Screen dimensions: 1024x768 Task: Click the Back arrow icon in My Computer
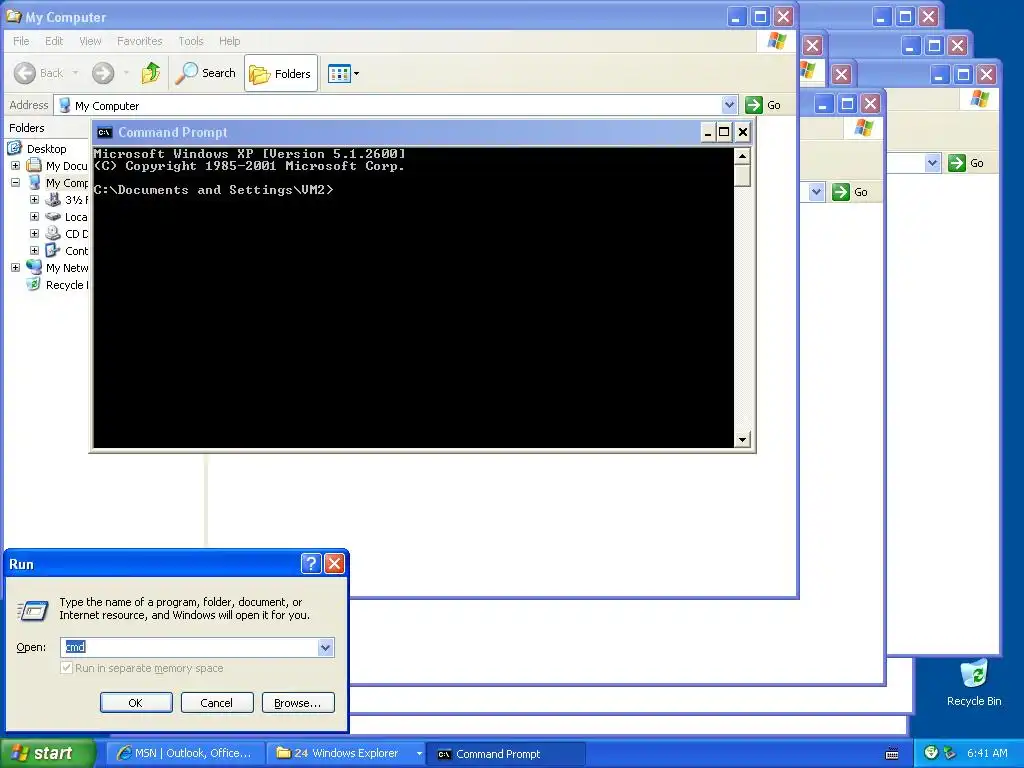point(25,73)
